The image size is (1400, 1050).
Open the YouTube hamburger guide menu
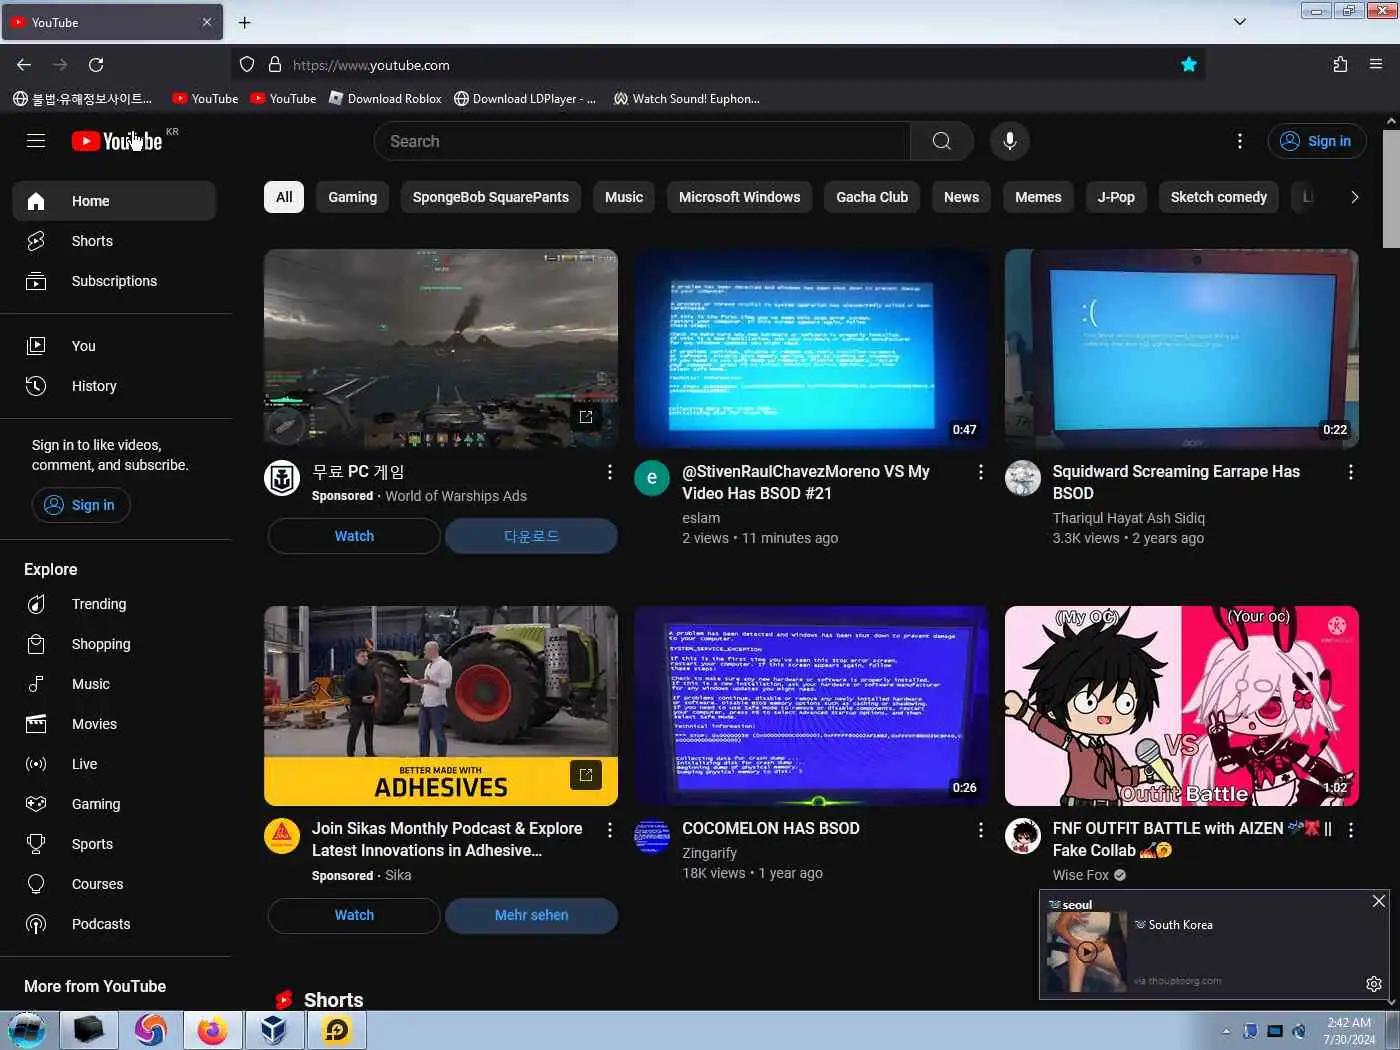pos(36,141)
